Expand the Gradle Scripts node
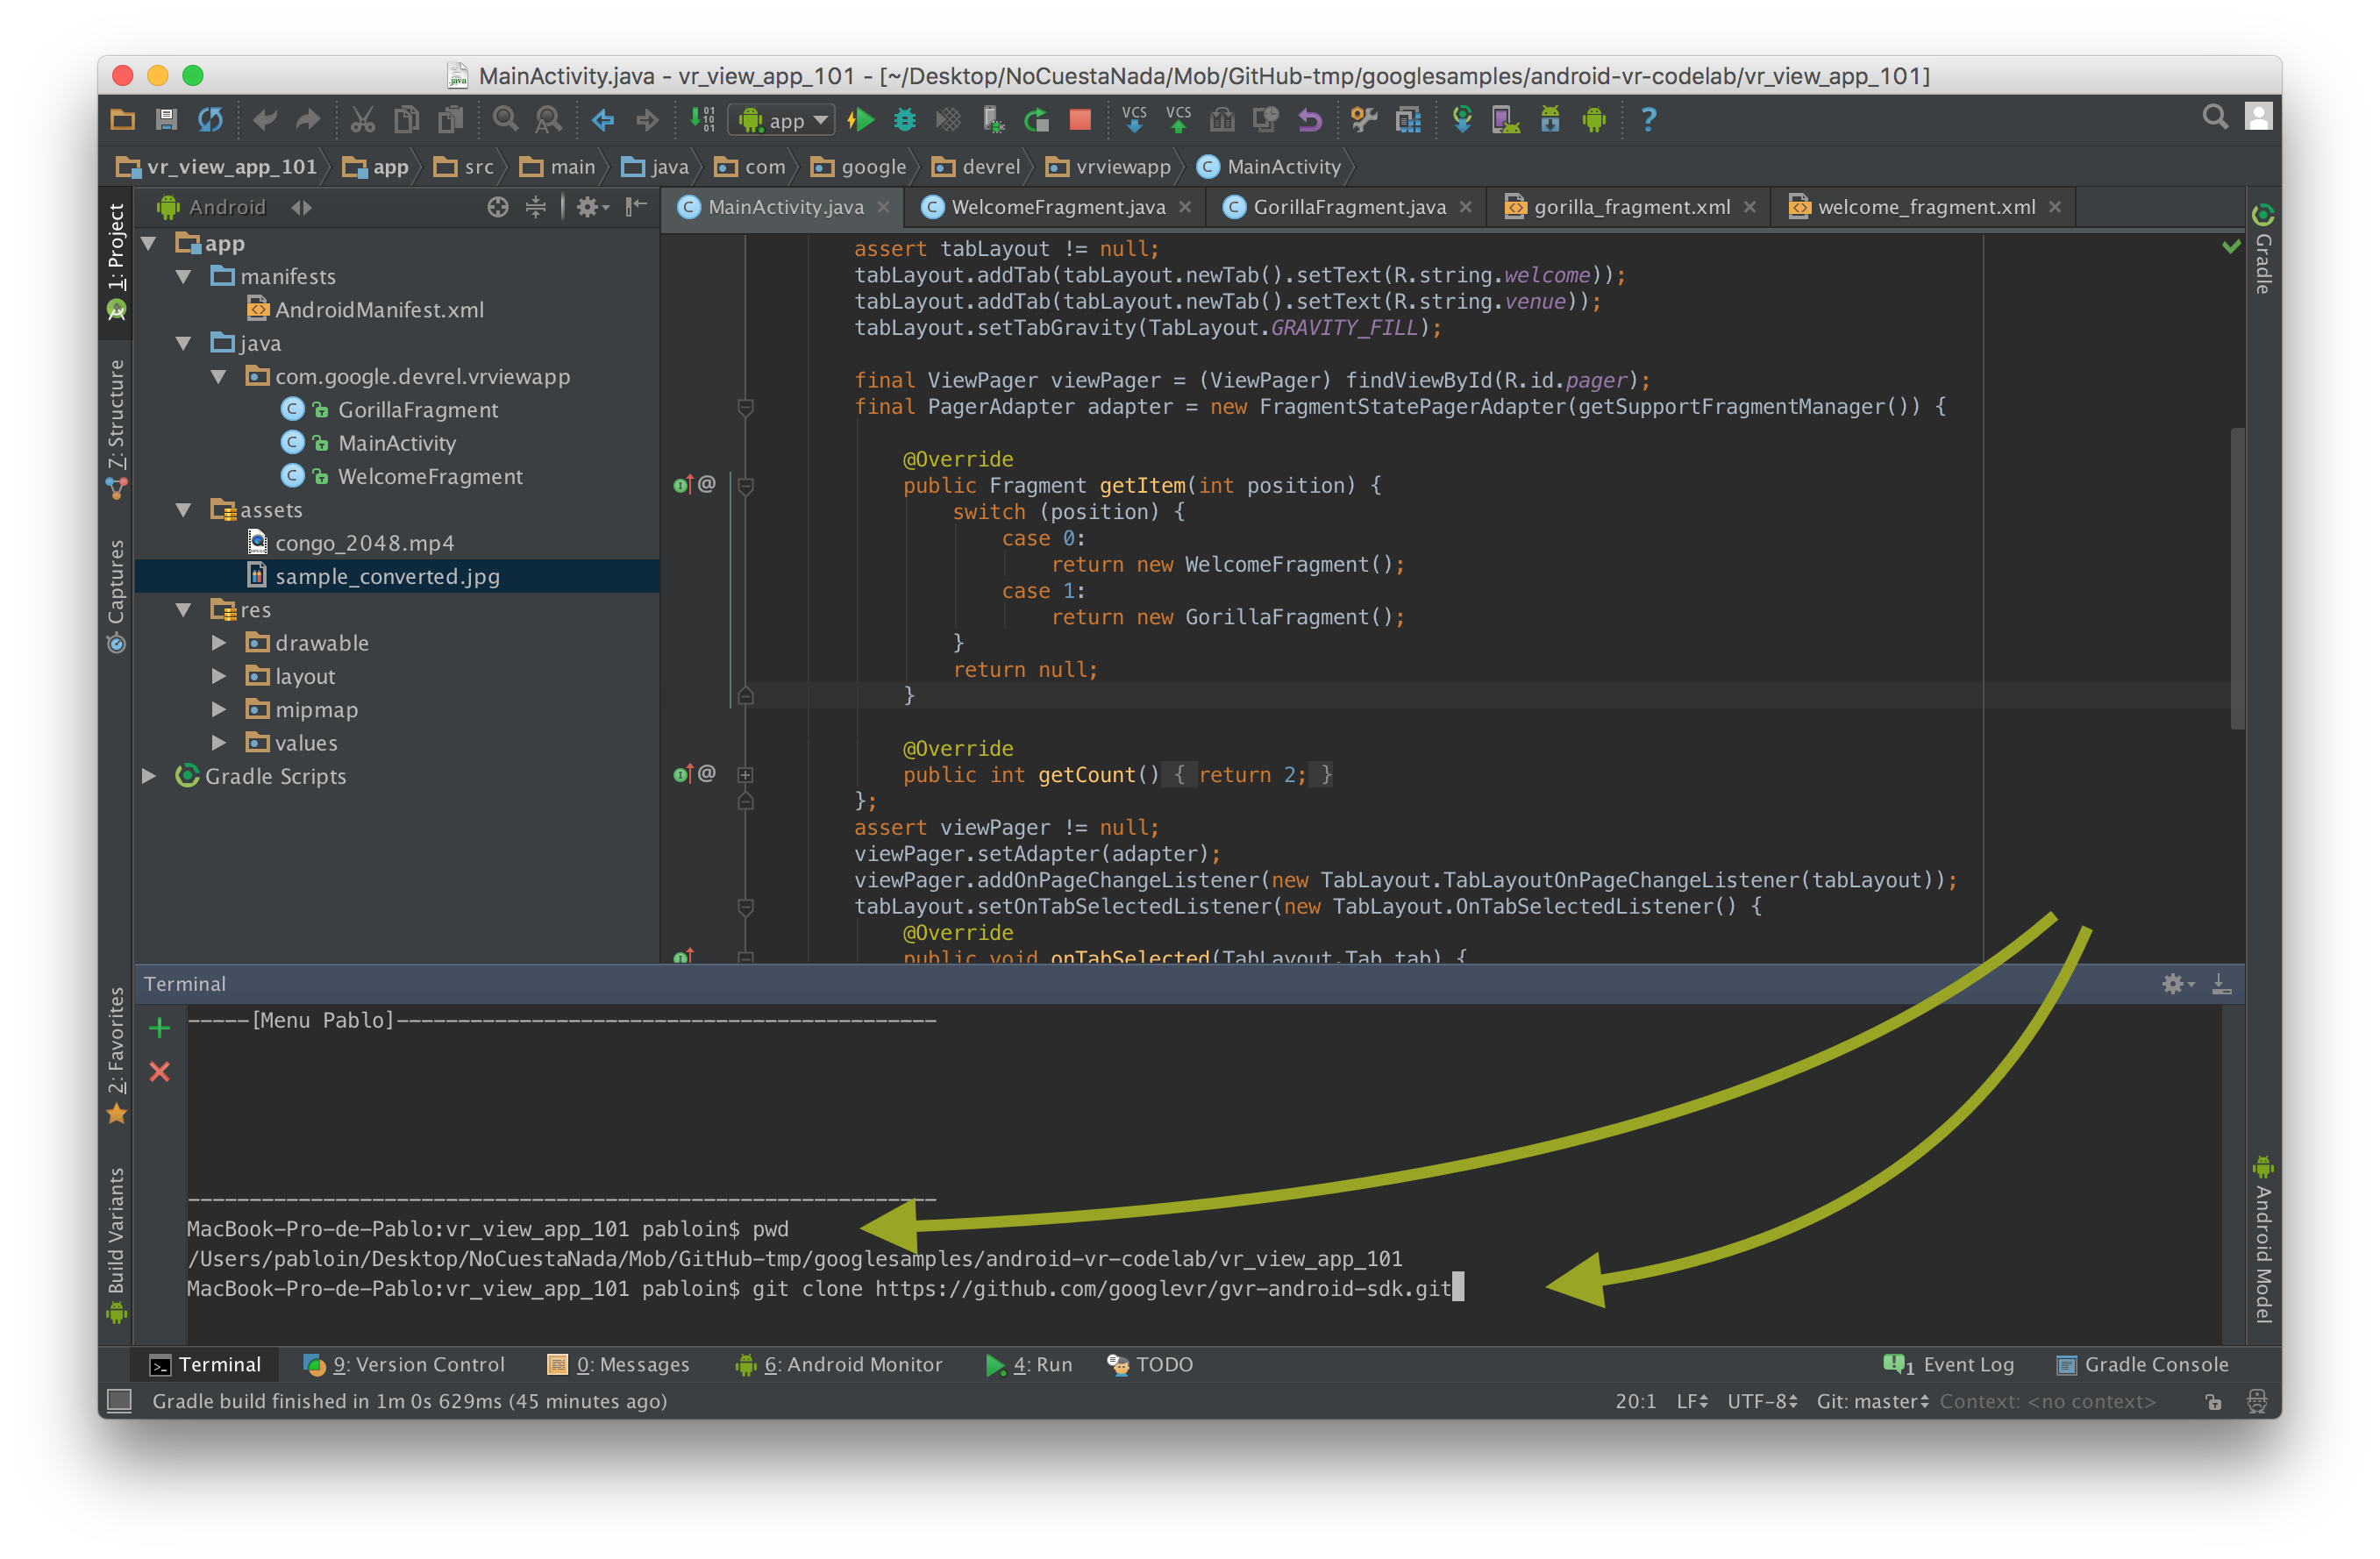The height and width of the screenshot is (1559, 2380). tap(150, 776)
